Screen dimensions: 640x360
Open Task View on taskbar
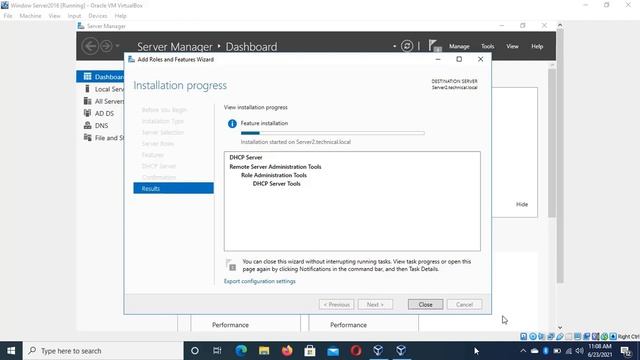[x=217, y=351]
